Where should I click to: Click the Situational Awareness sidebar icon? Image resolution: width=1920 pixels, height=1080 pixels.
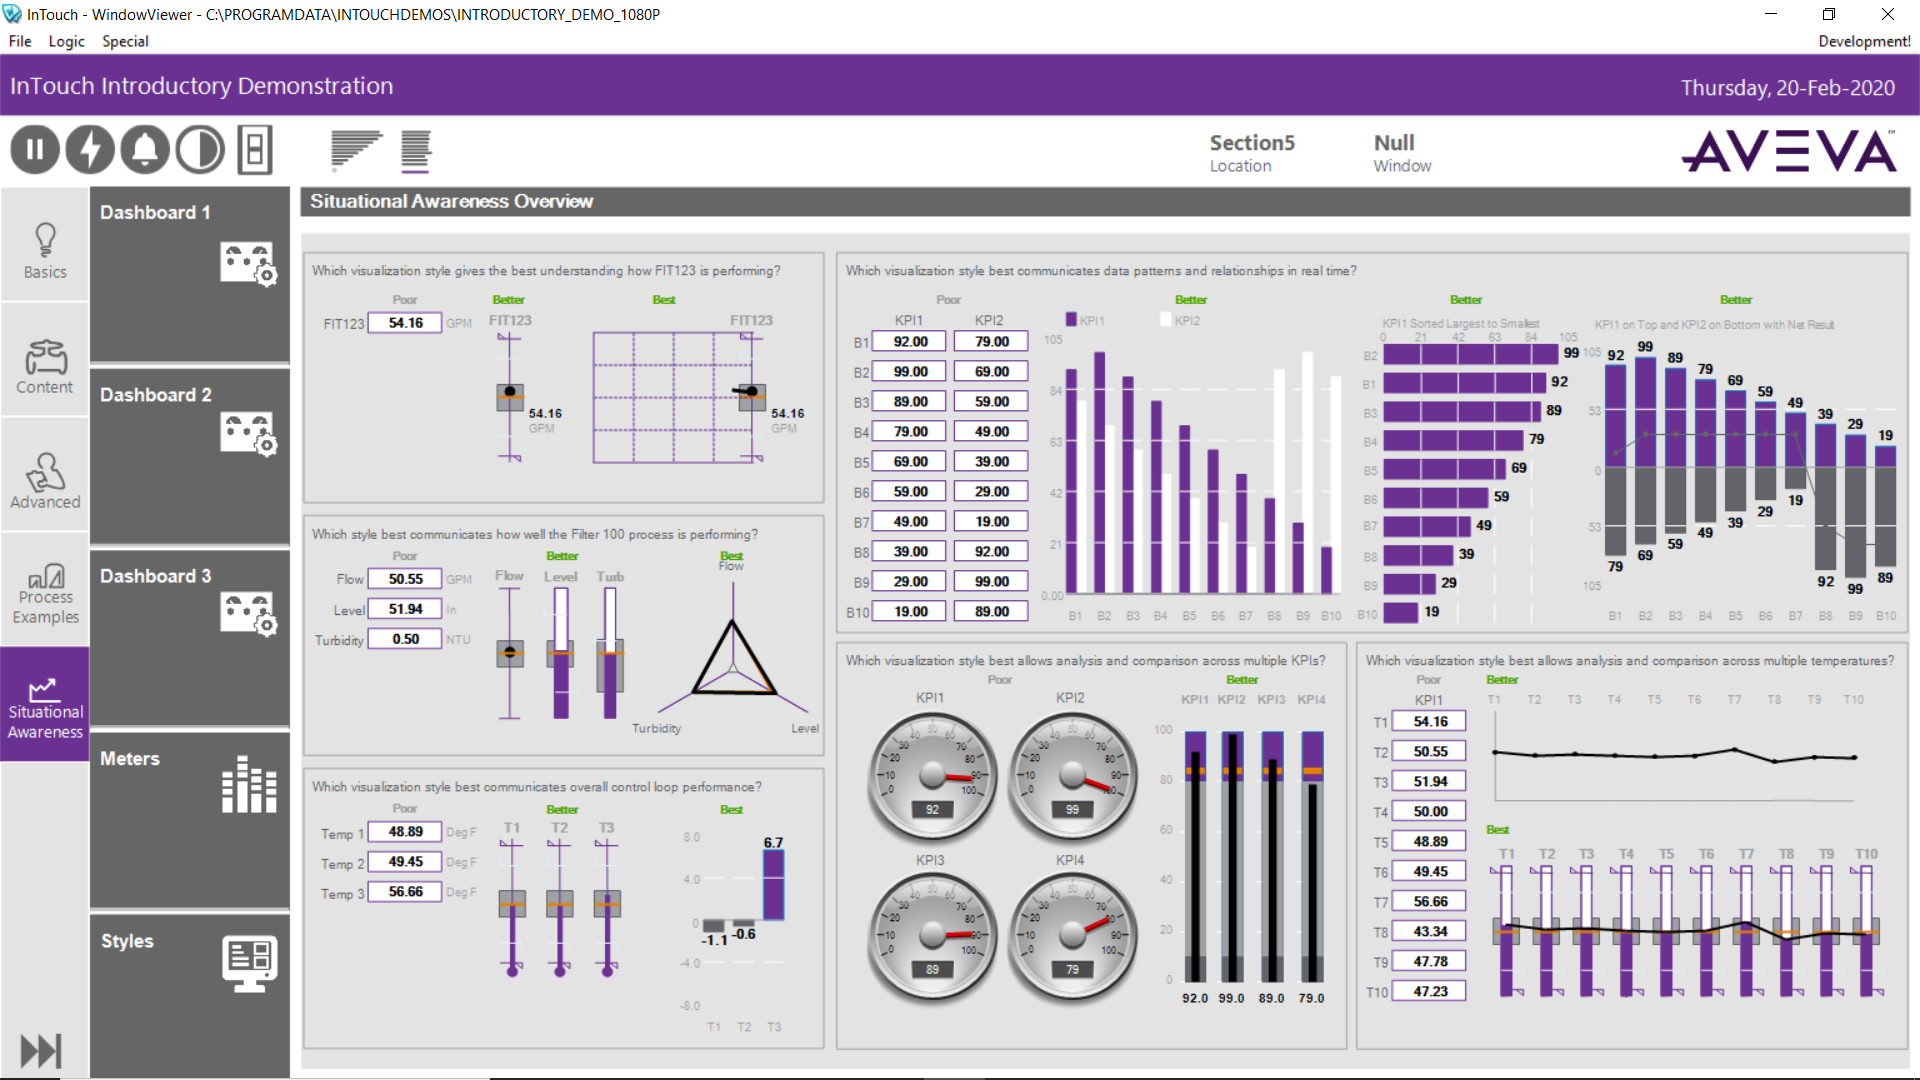[44, 699]
